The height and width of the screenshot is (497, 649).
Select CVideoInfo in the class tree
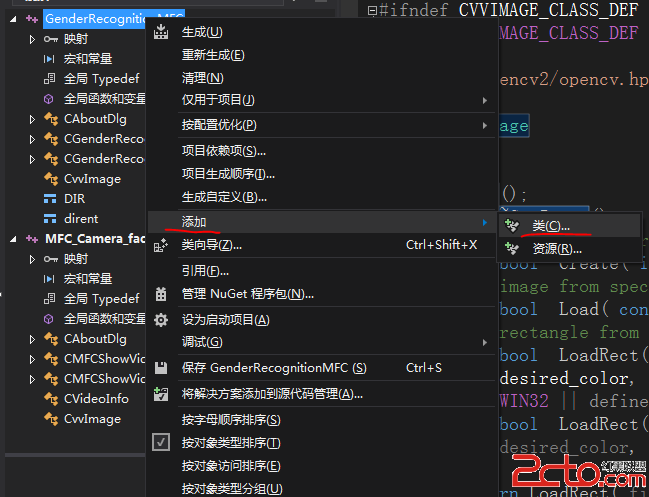coord(96,399)
